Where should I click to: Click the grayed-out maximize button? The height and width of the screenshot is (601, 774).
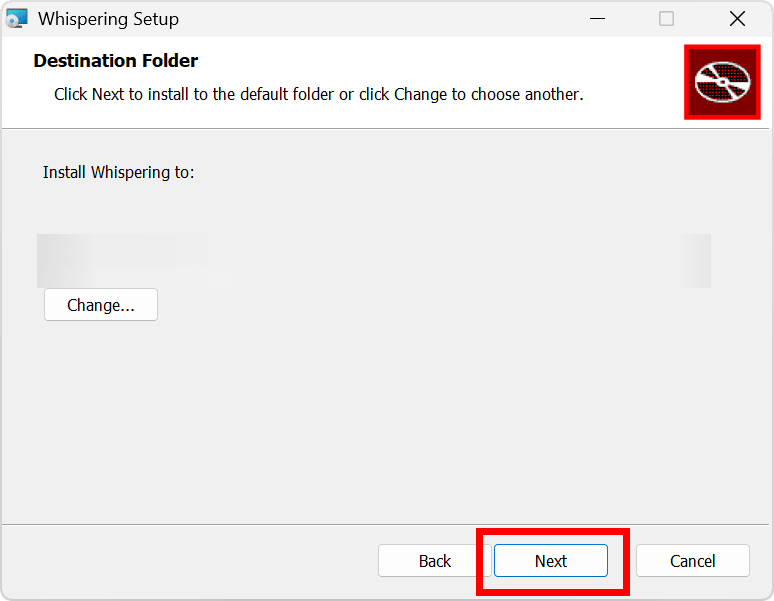tap(666, 19)
